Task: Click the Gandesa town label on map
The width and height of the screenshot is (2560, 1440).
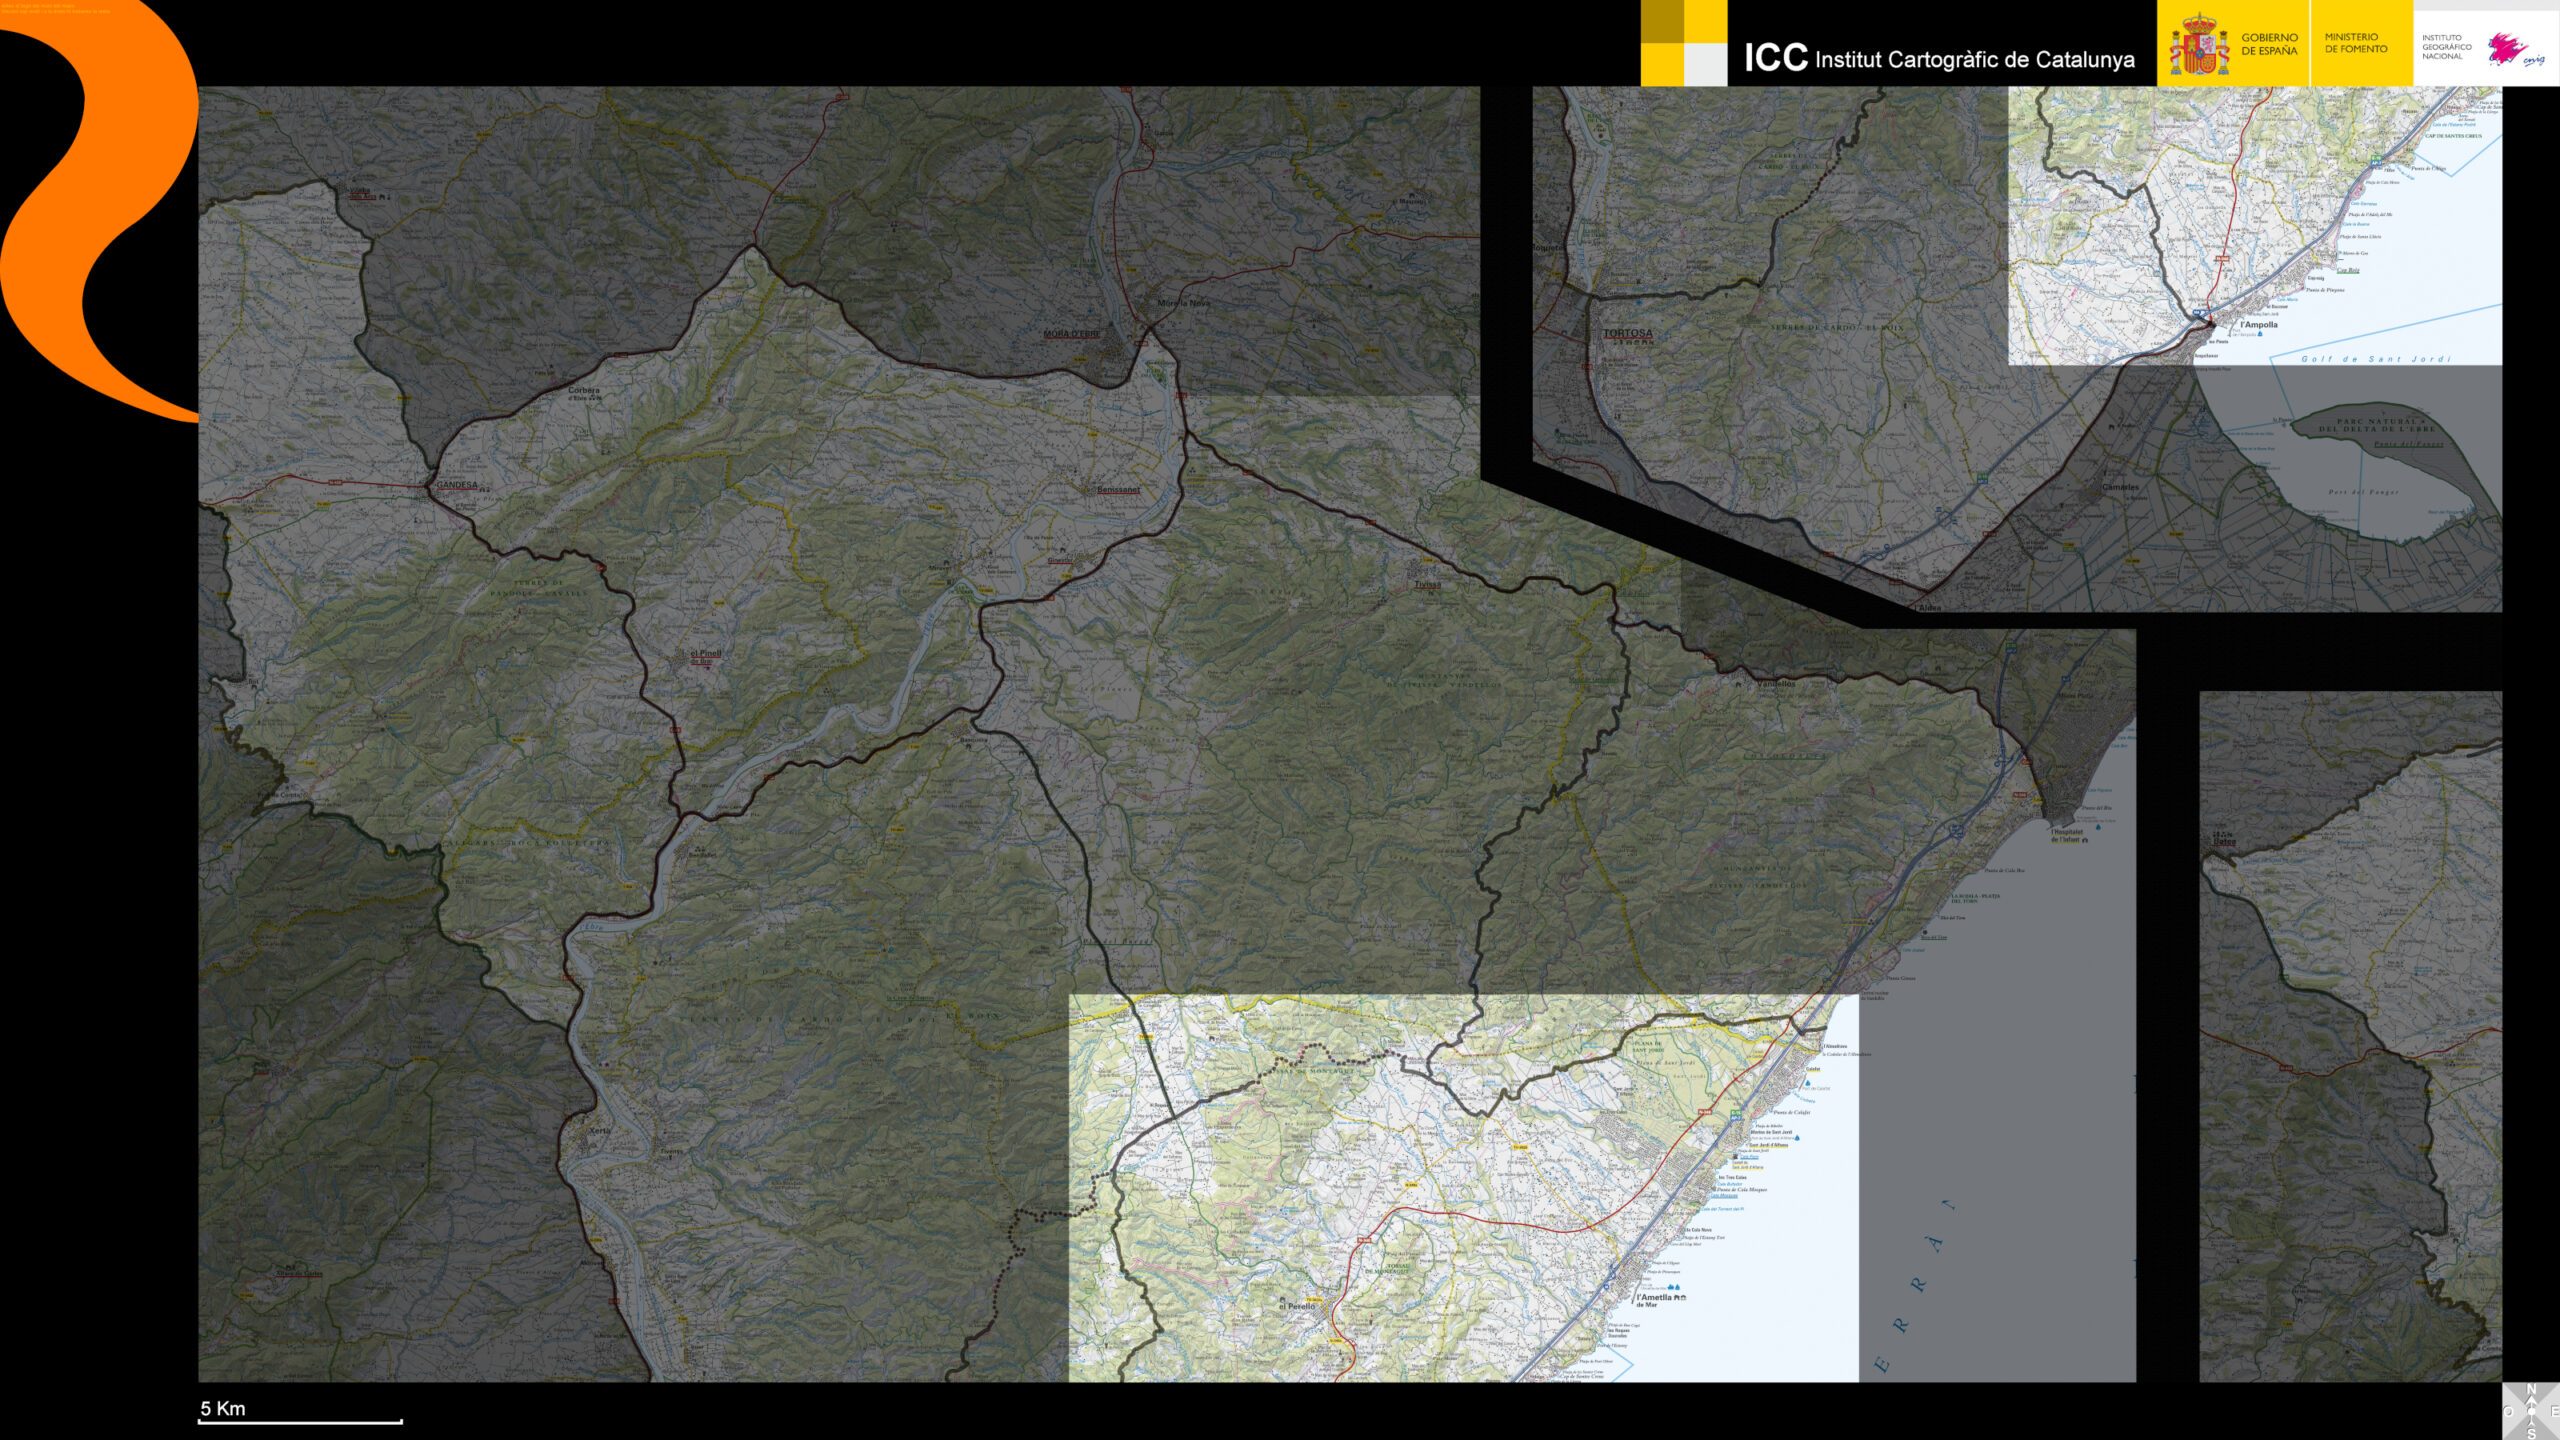Action: (456, 485)
